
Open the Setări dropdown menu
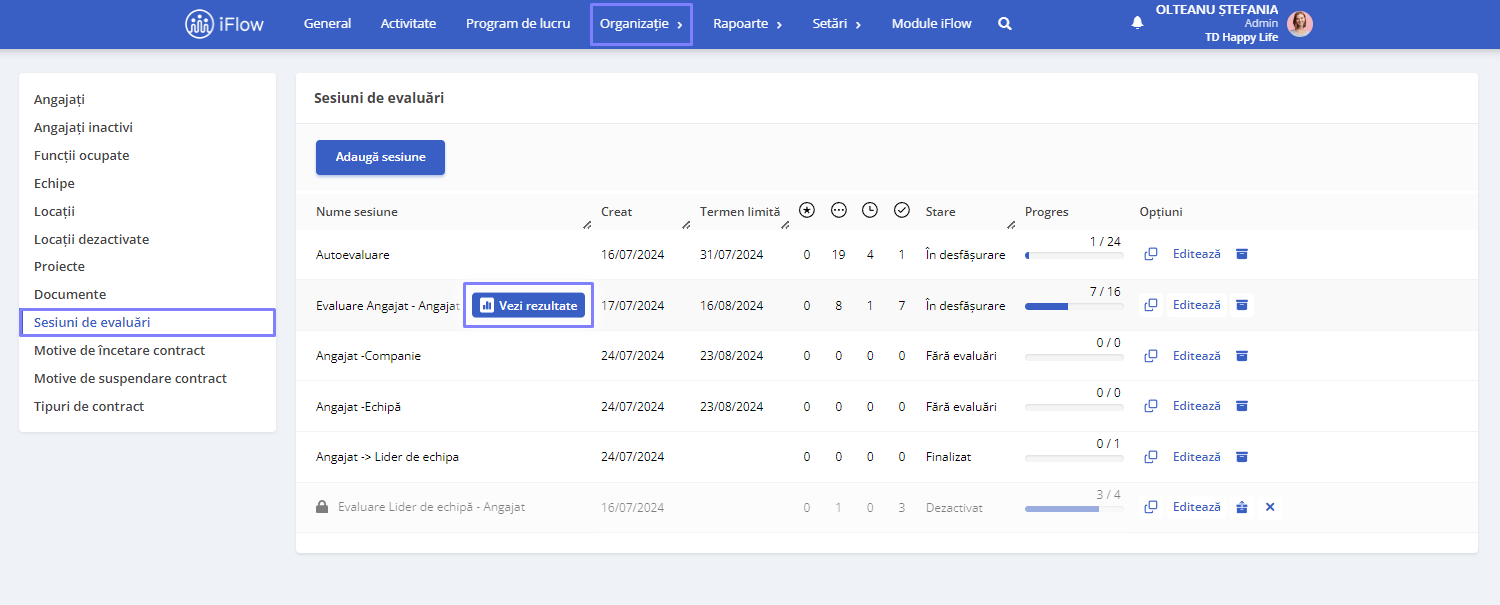click(836, 24)
